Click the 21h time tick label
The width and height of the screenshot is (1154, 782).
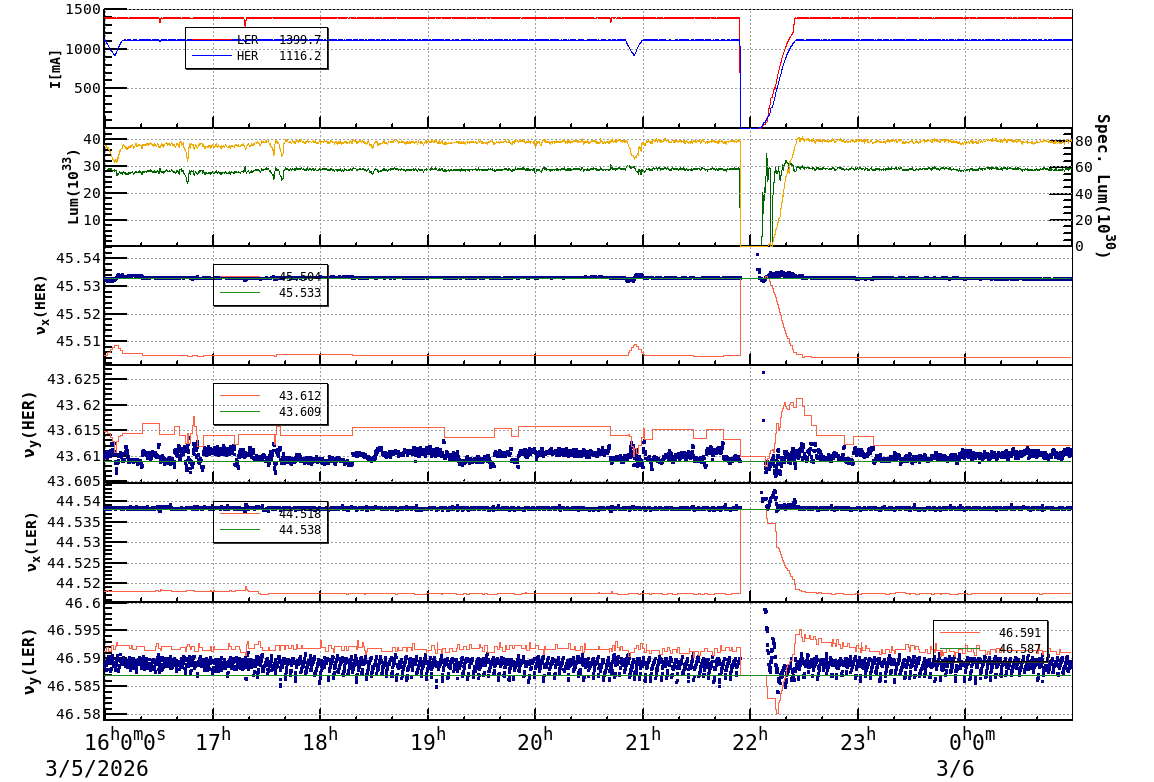(x=643, y=741)
